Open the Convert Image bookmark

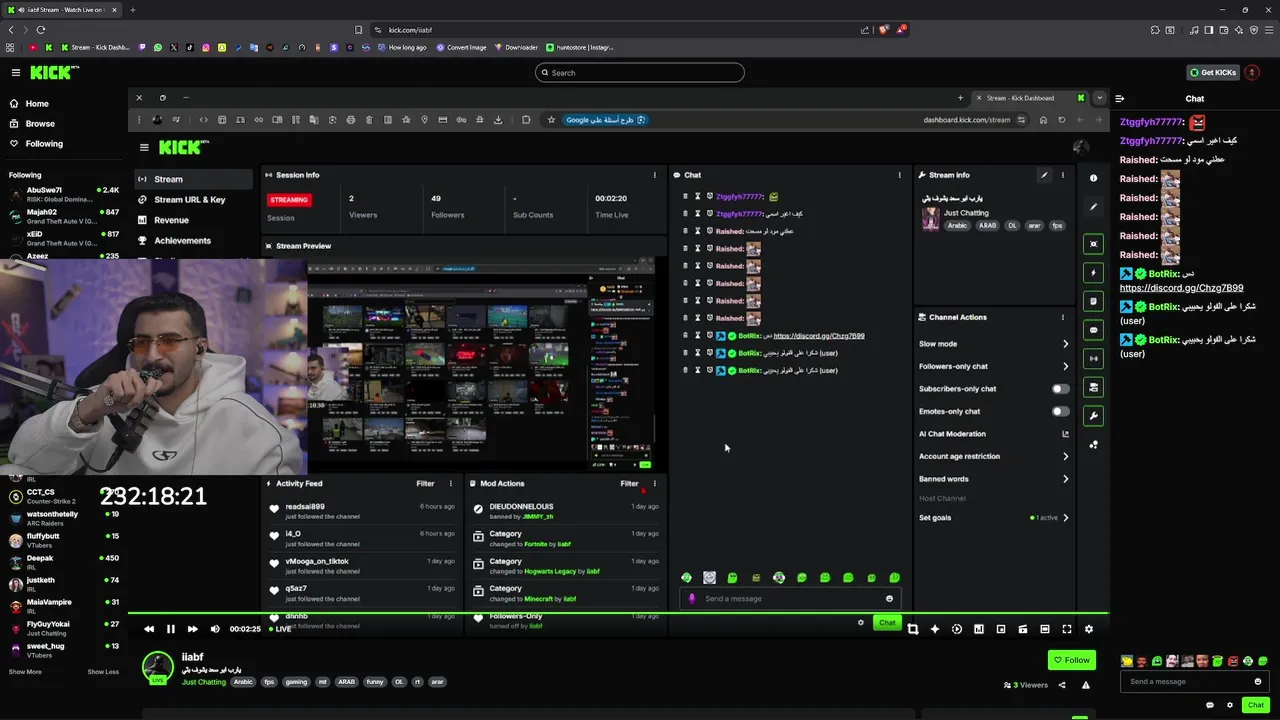pos(461,47)
